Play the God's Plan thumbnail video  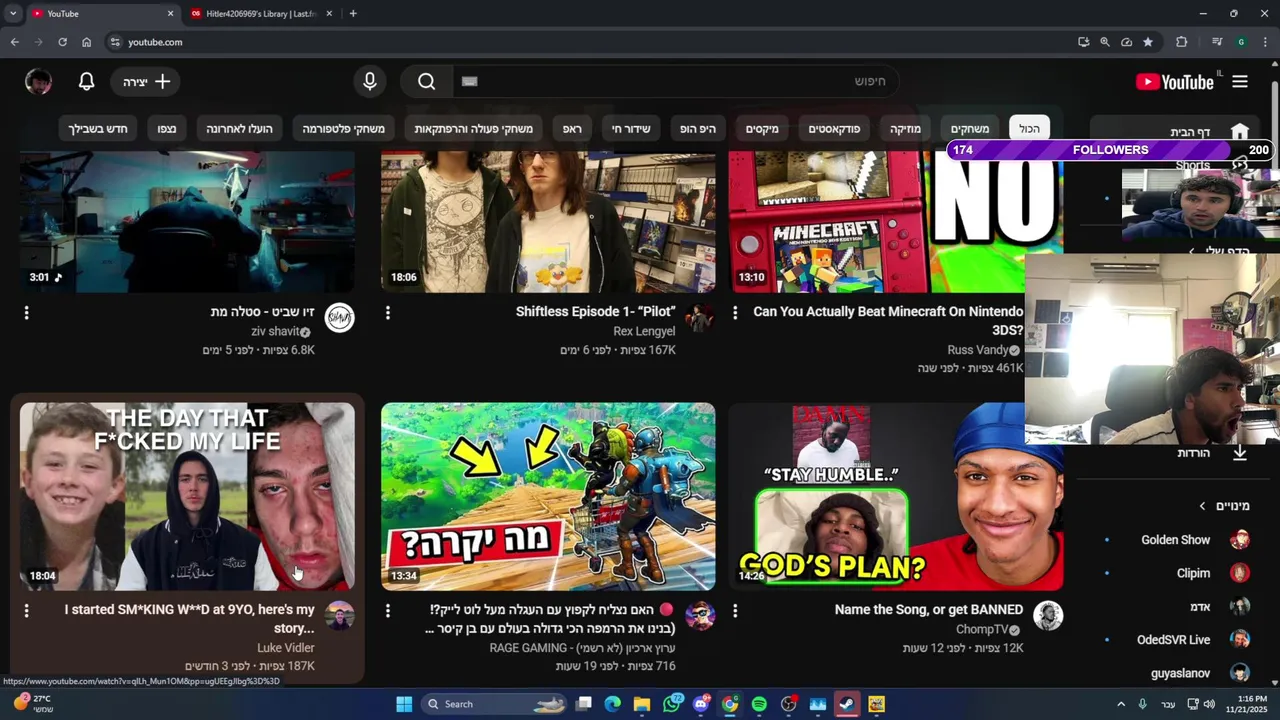click(895, 496)
